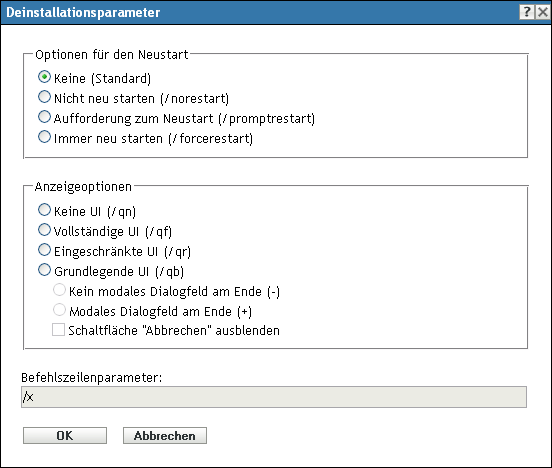Choose Modales Dialogfeld am Ende (+)
Image resolution: width=552 pixels, height=468 pixels.
59,310
